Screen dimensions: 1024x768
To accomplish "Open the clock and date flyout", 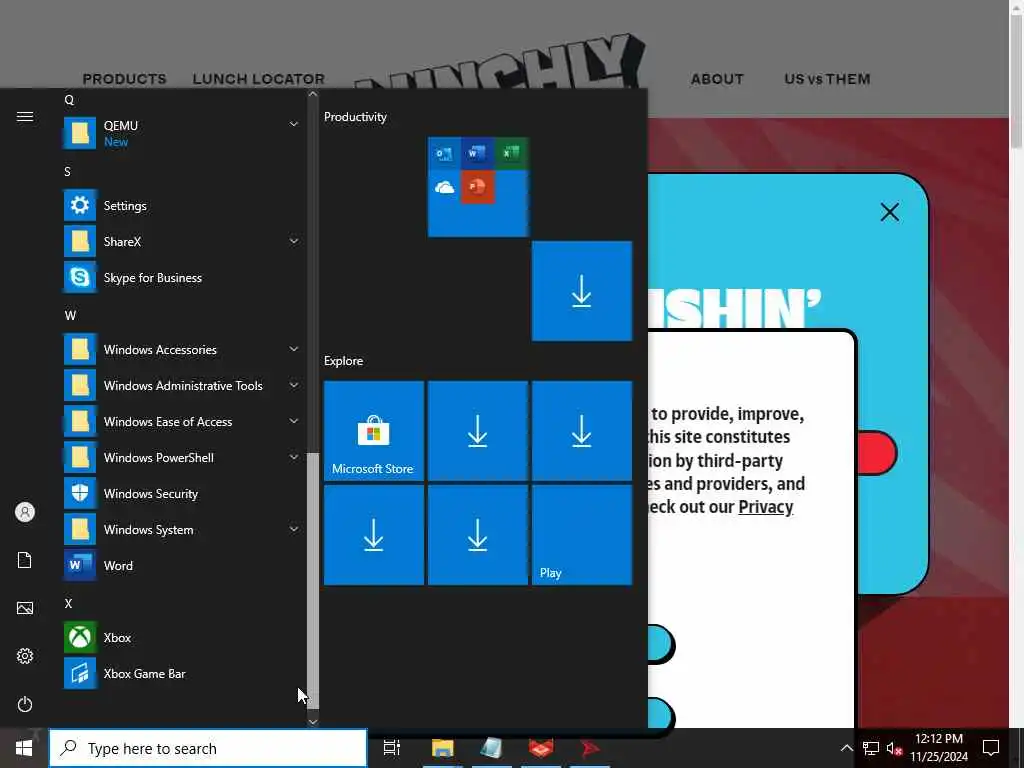I will pyautogui.click(x=938, y=748).
